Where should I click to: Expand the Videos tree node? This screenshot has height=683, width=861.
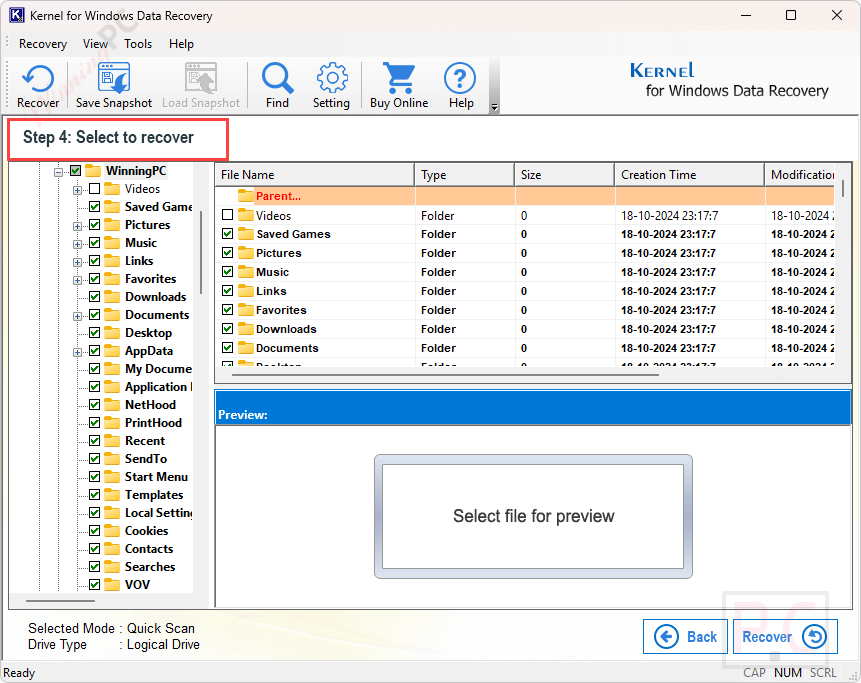[77, 190]
